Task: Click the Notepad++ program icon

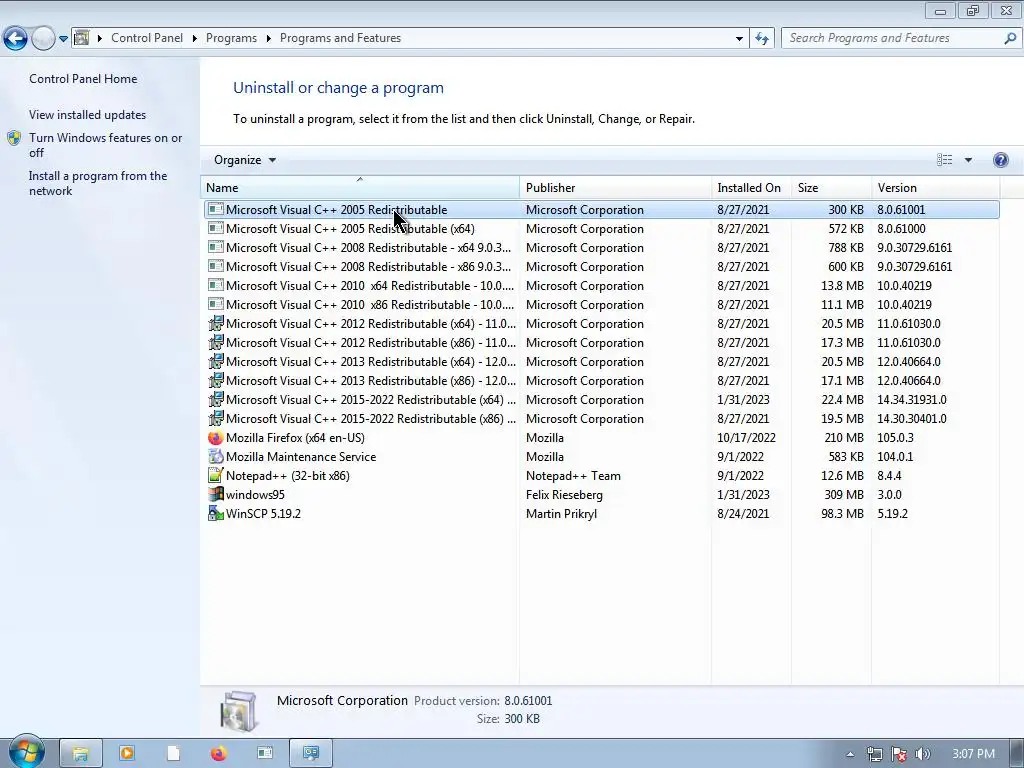Action: 216,475
